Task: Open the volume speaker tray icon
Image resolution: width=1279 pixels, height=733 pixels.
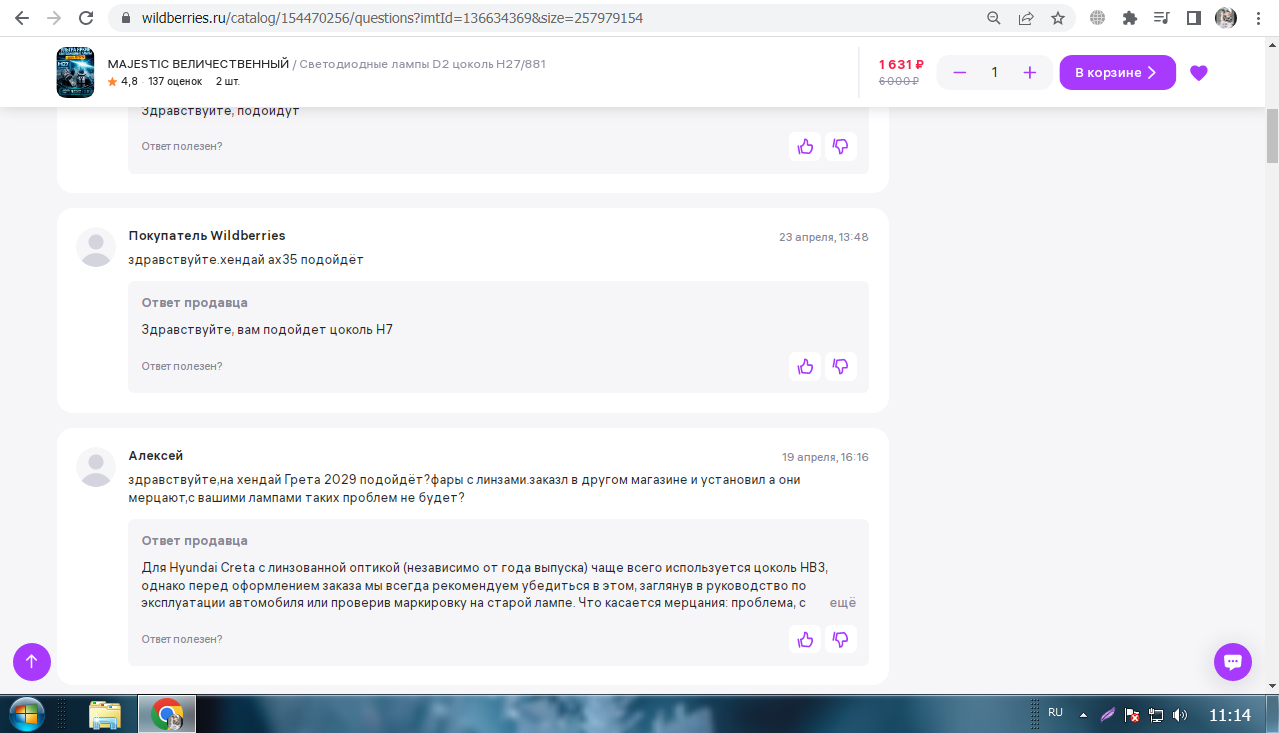Action: pos(1180,715)
